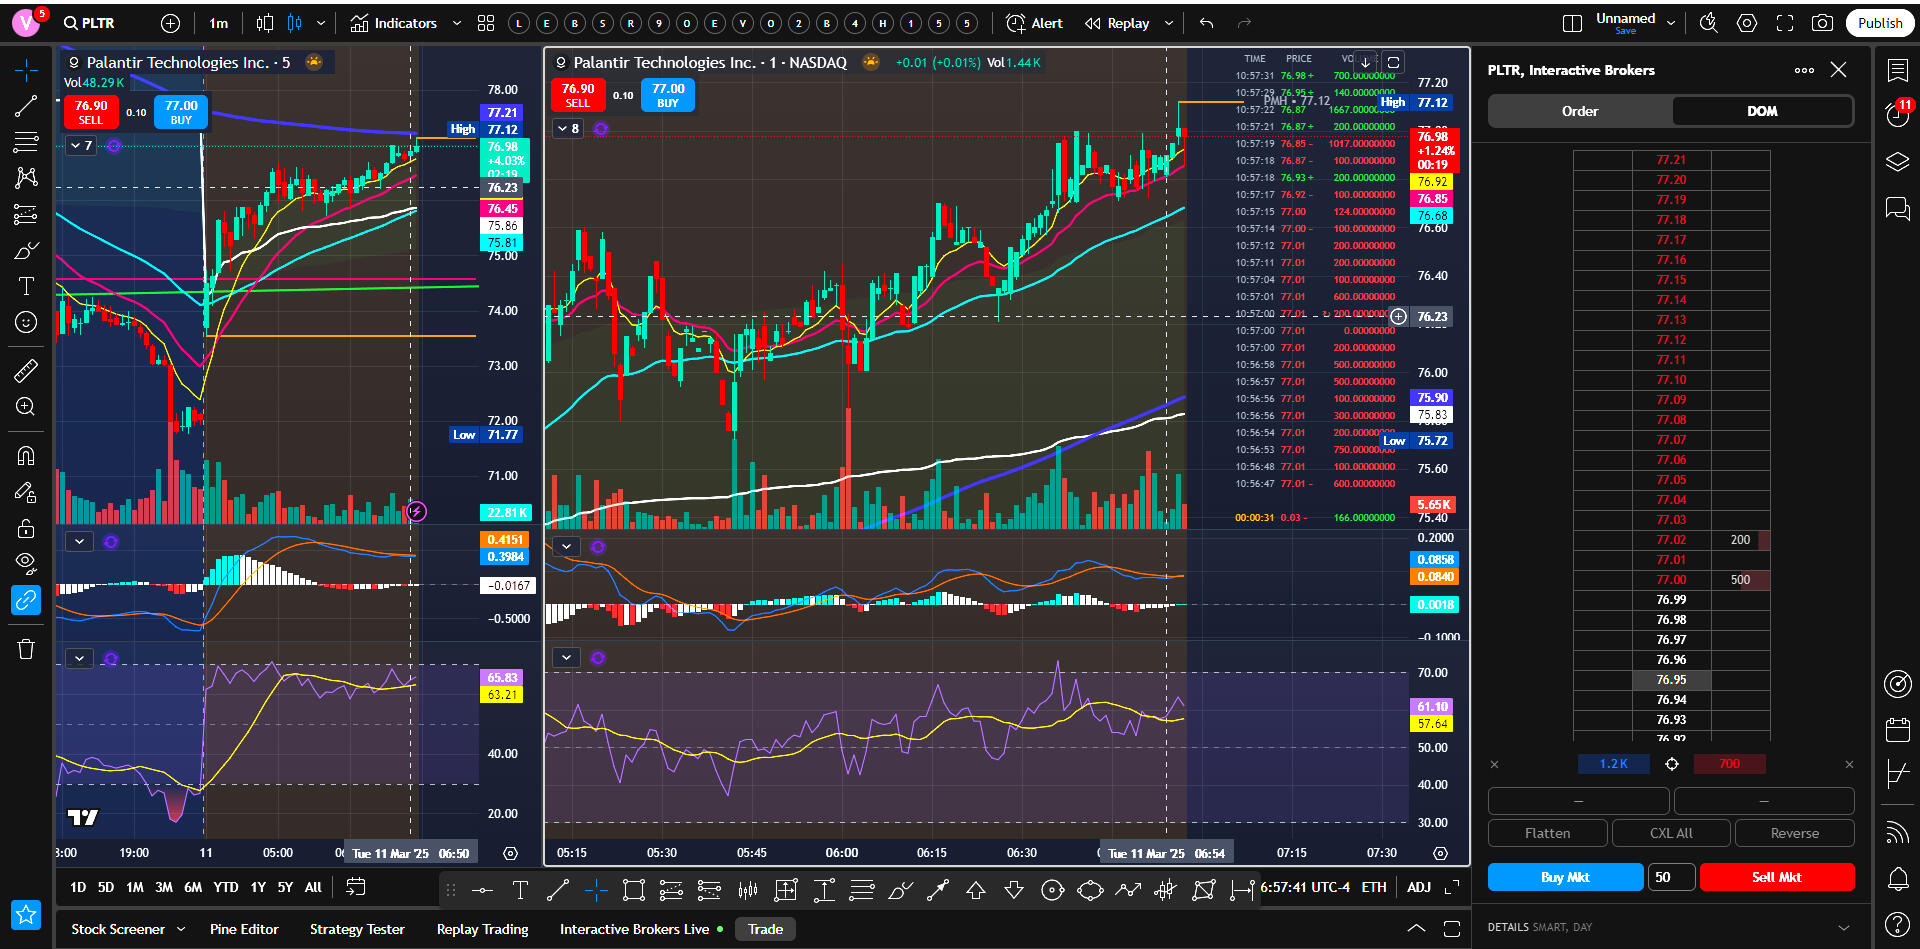Select the Trend Line drawing tool

click(x=26, y=106)
